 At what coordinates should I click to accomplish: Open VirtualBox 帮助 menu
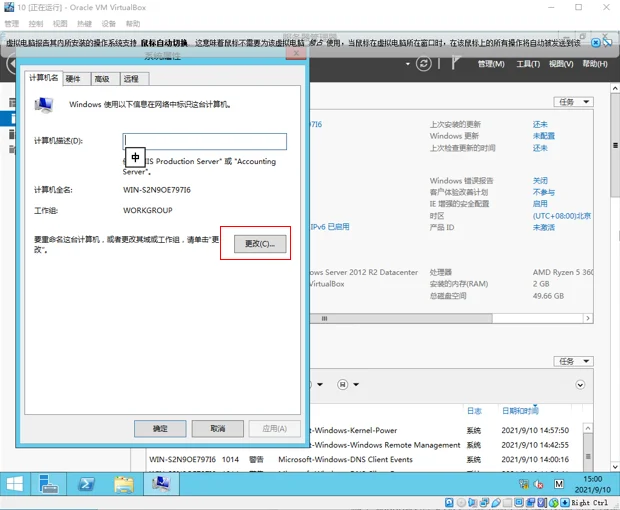133,24
